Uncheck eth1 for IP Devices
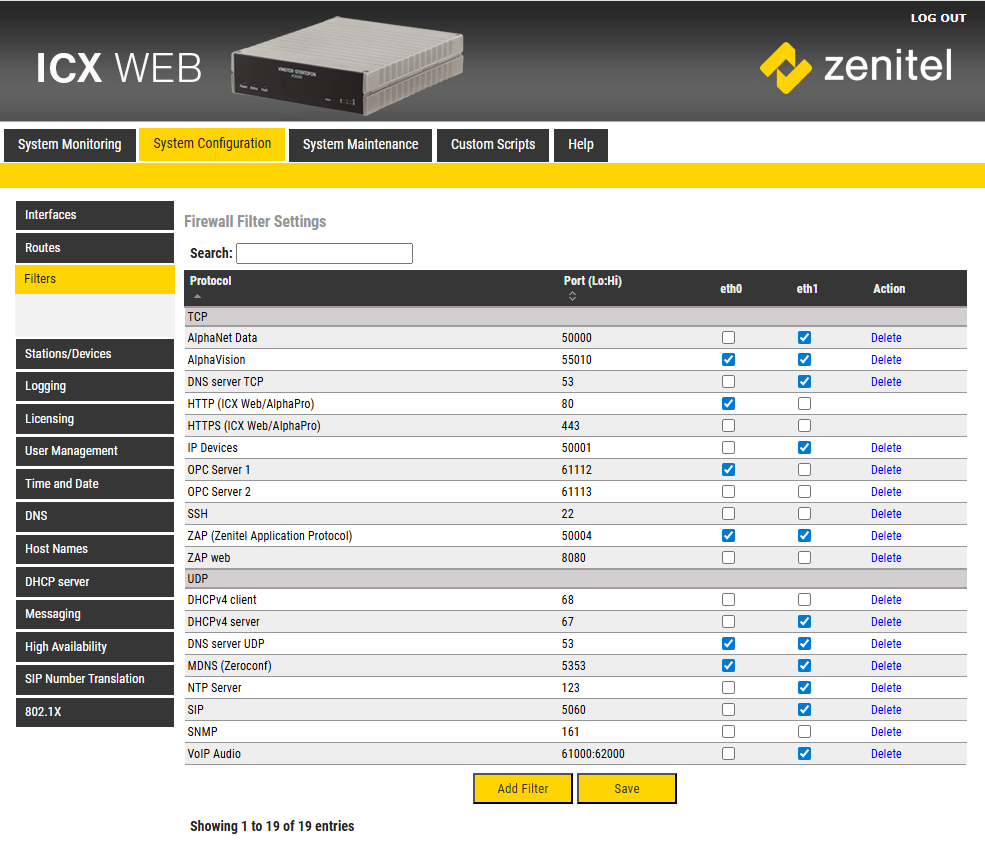The image size is (985, 842). [804, 447]
